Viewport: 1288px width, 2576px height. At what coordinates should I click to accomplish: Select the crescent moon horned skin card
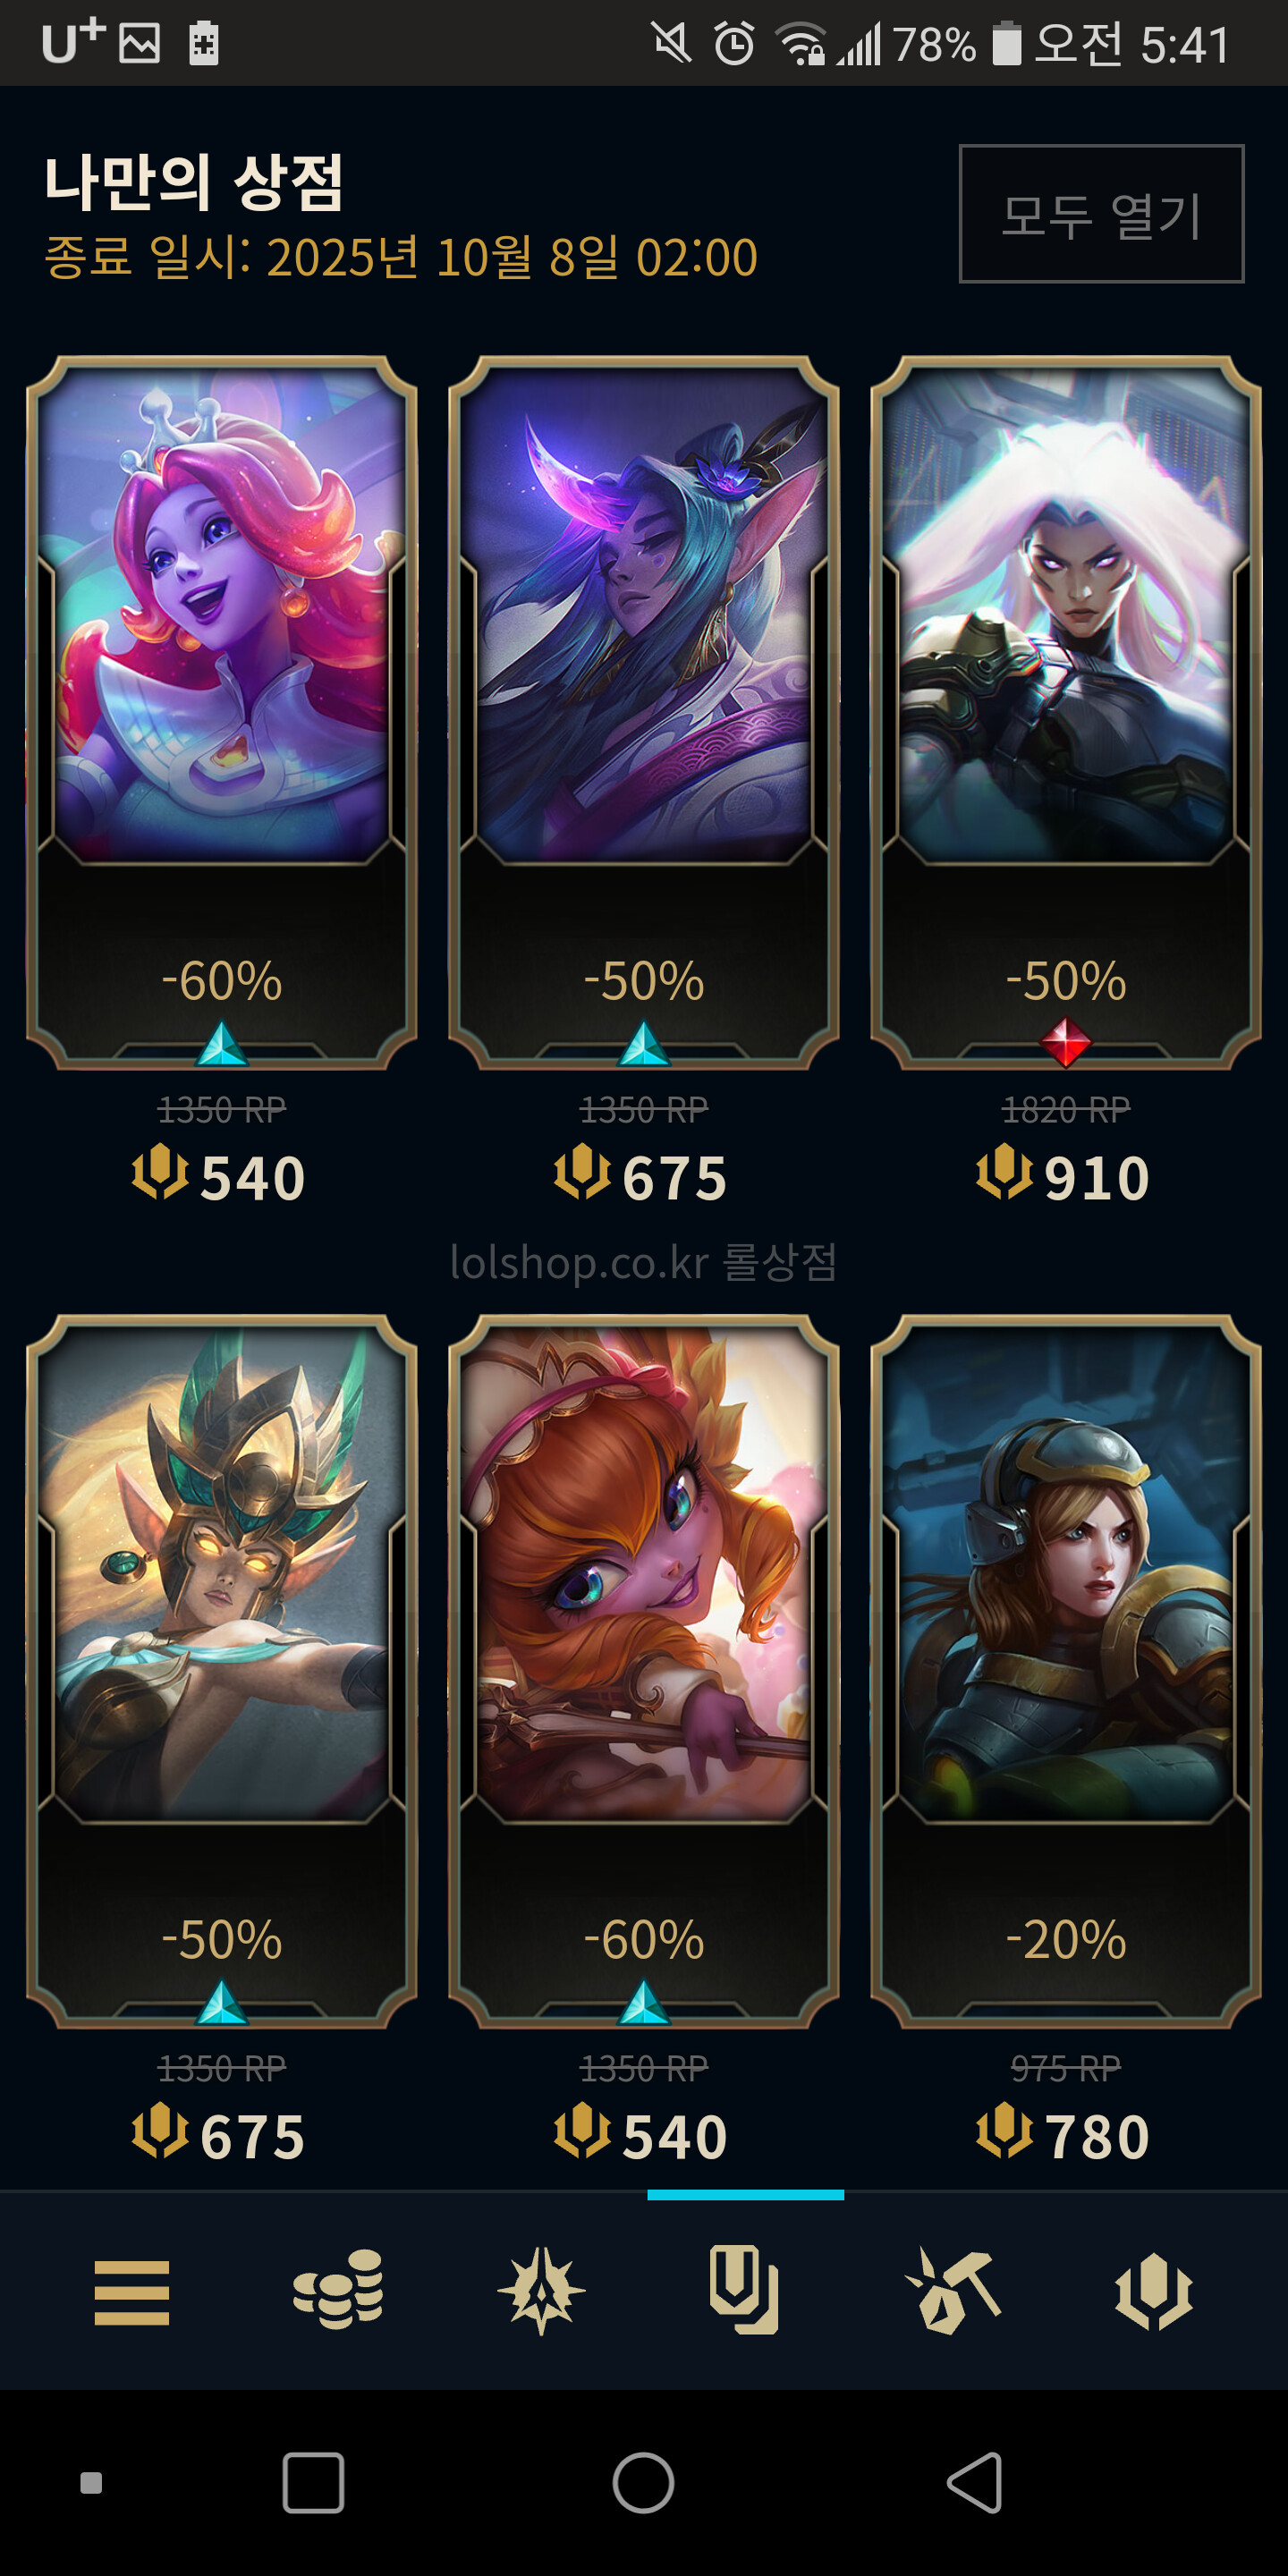[x=644, y=712]
